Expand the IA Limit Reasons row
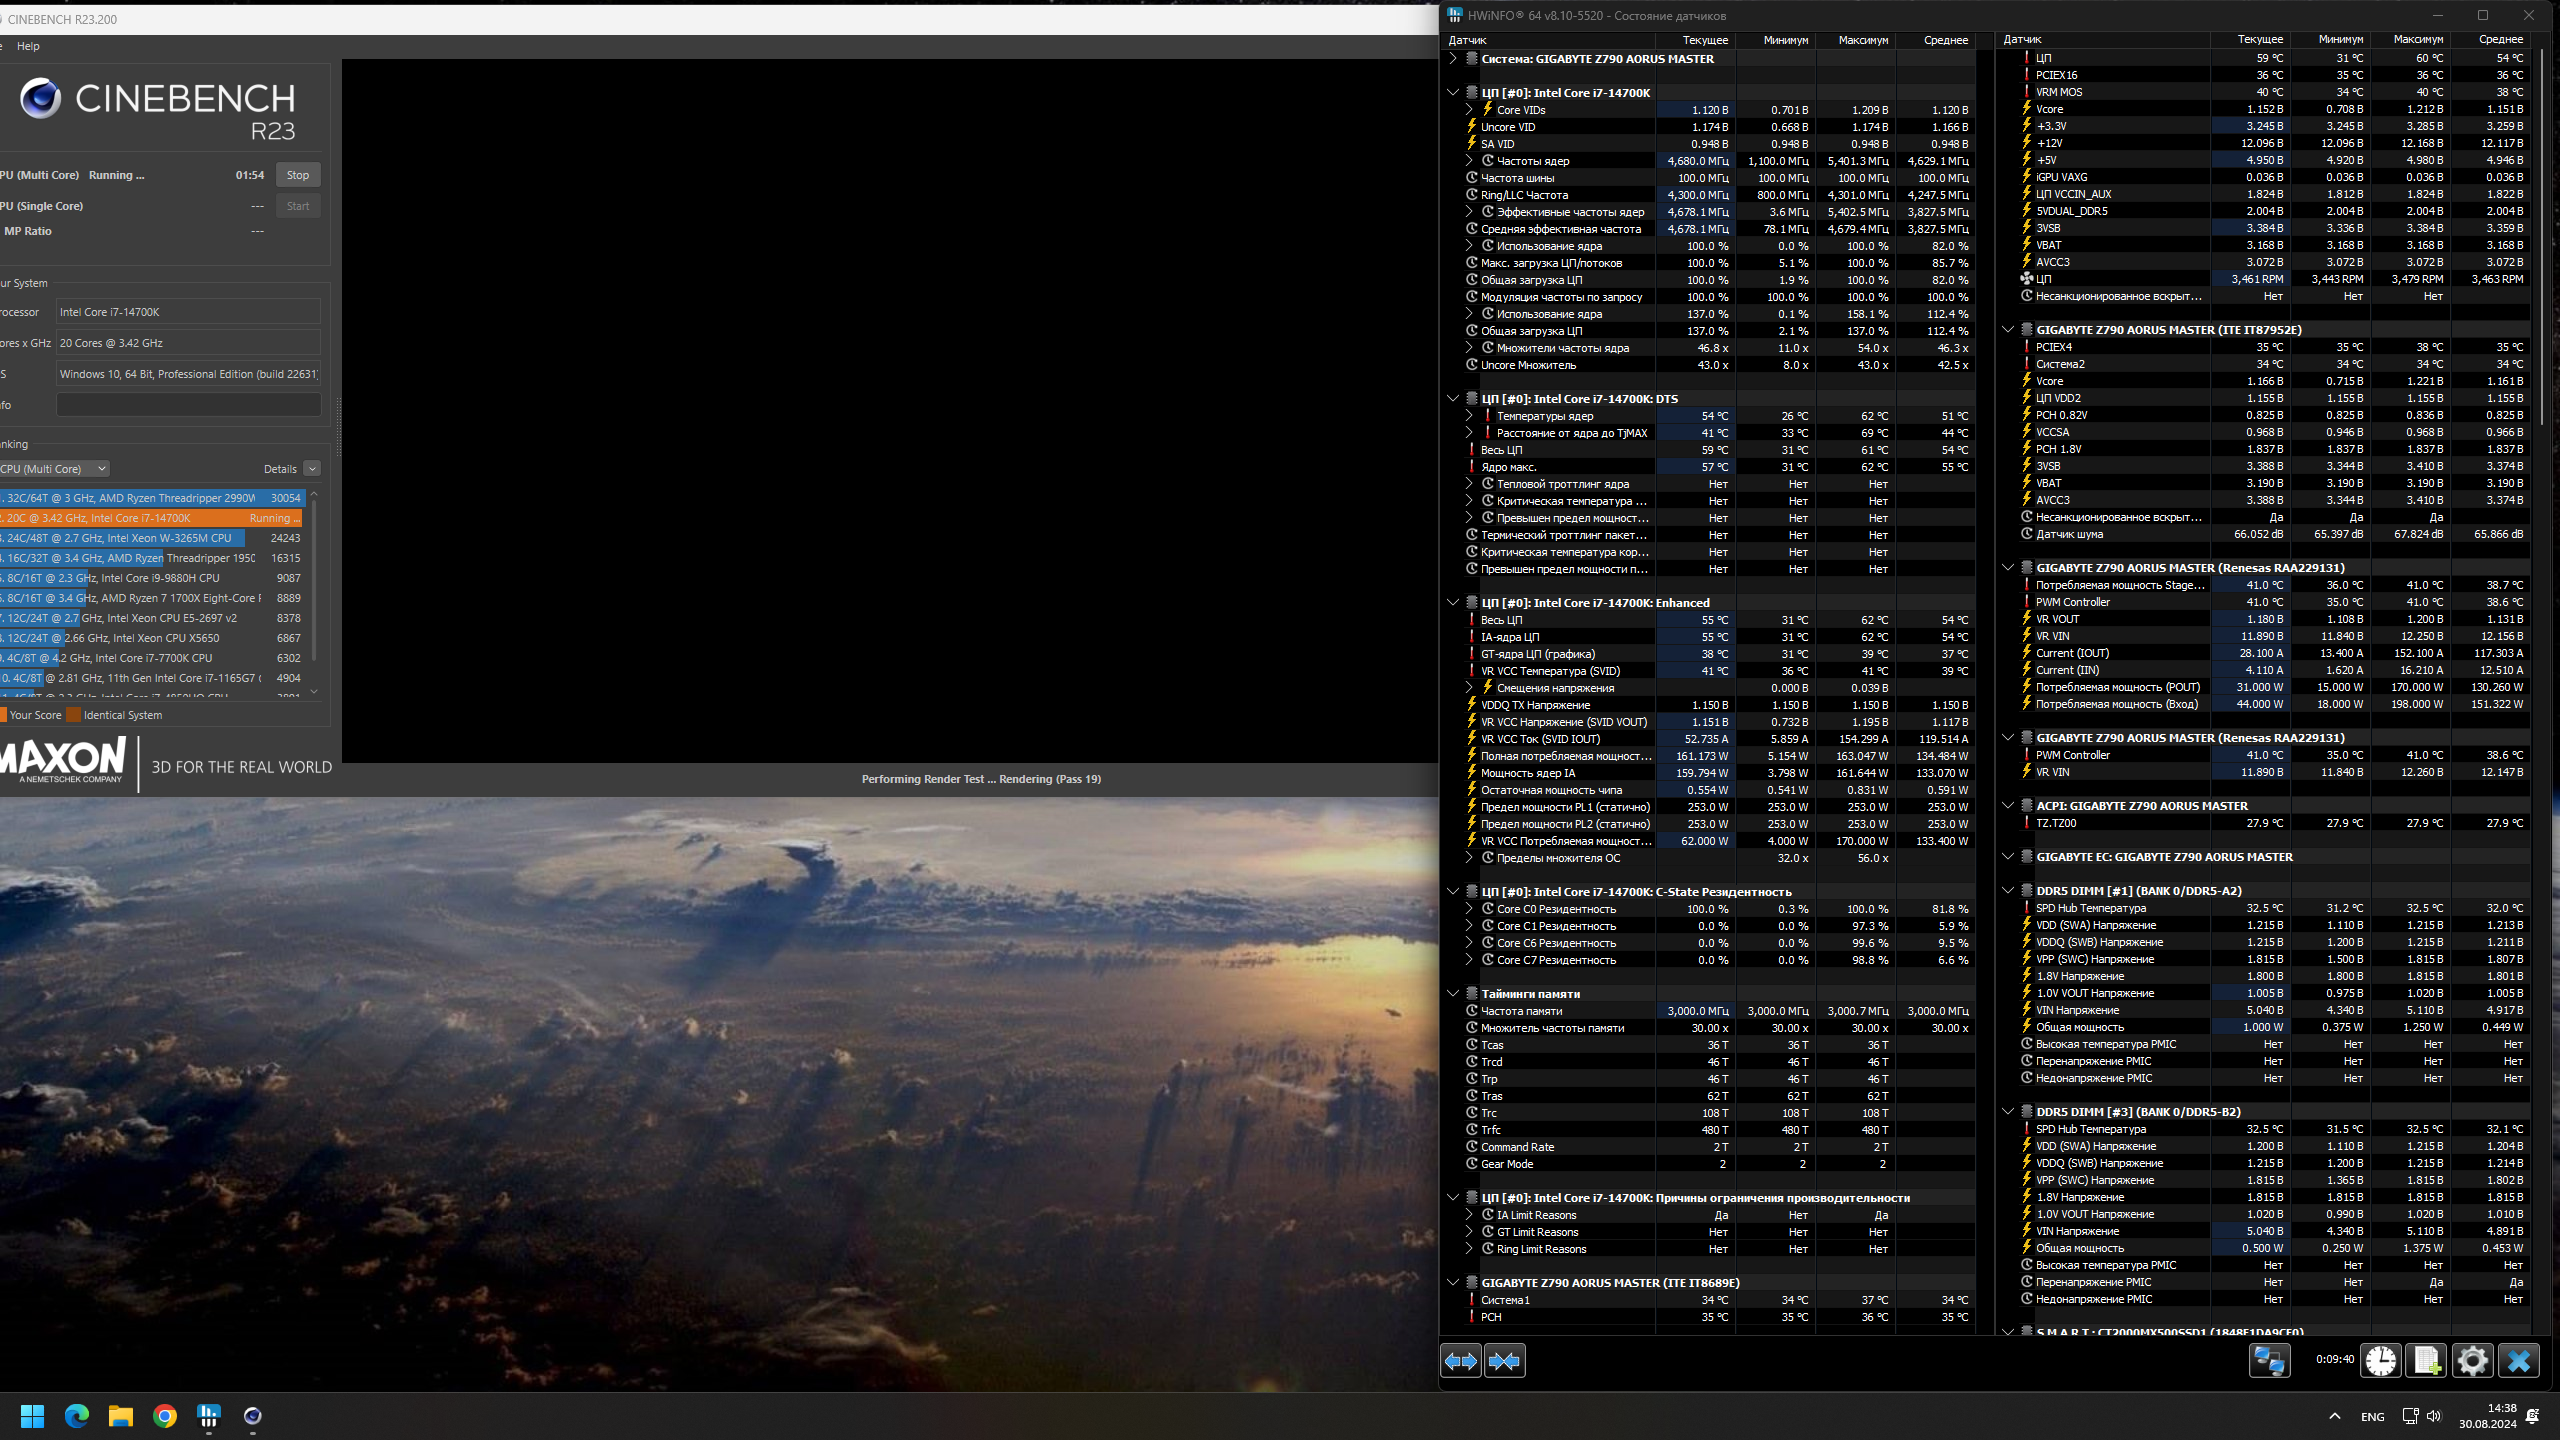The height and width of the screenshot is (1440, 2560). pos(1469,1215)
